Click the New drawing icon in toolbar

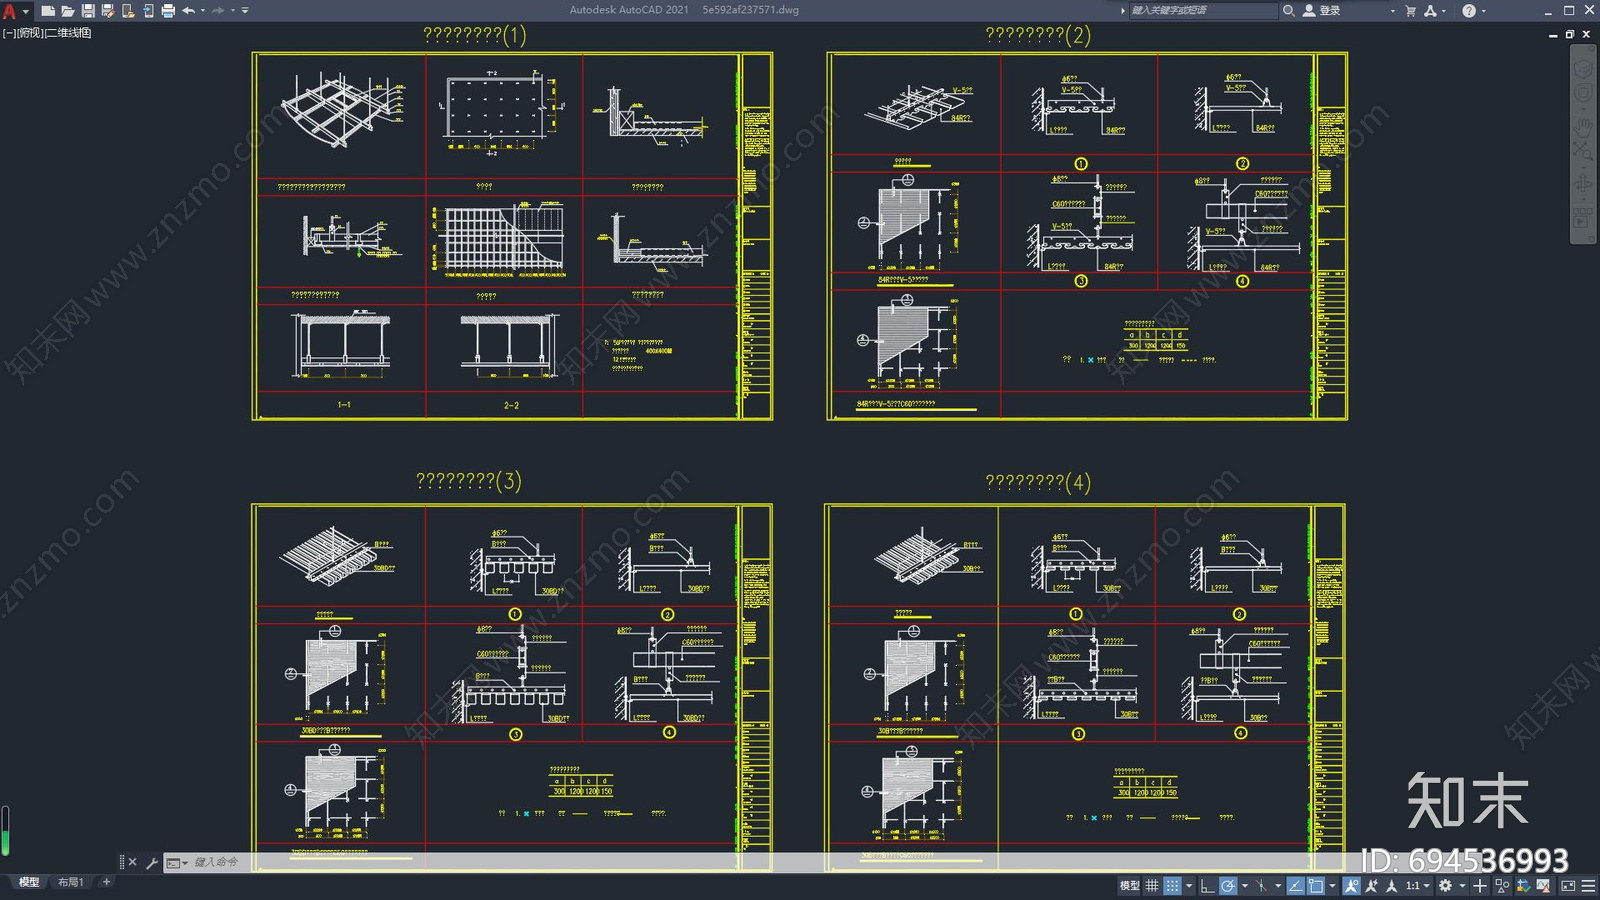pos(47,11)
